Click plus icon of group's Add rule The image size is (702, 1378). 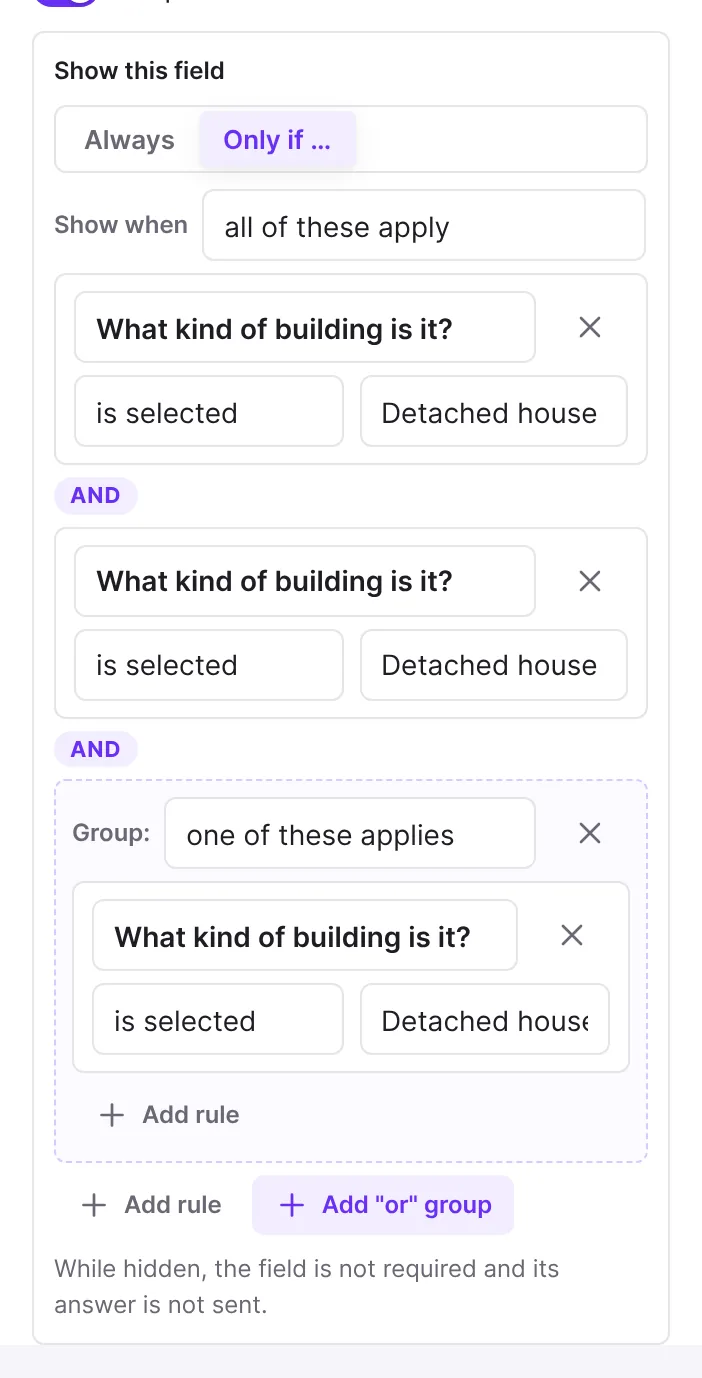tap(112, 1115)
